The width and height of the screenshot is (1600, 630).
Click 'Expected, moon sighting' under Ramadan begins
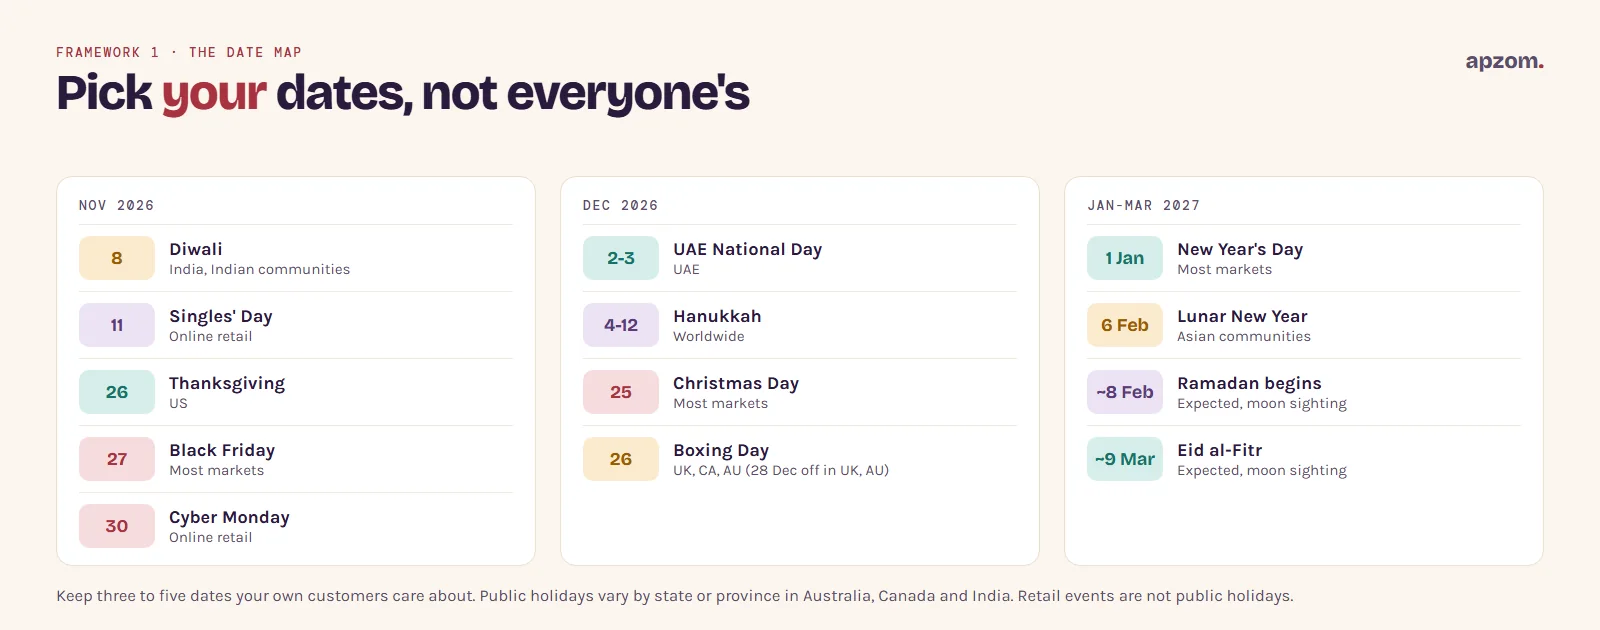[1262, 403]
